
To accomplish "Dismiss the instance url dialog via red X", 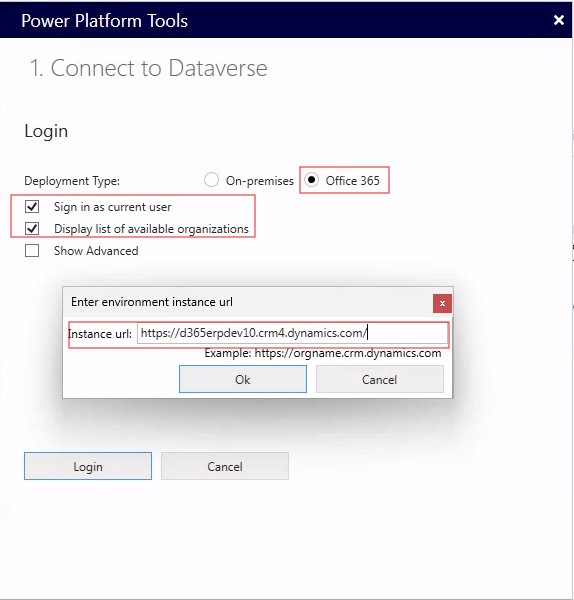I will click(x=442, y=303).
